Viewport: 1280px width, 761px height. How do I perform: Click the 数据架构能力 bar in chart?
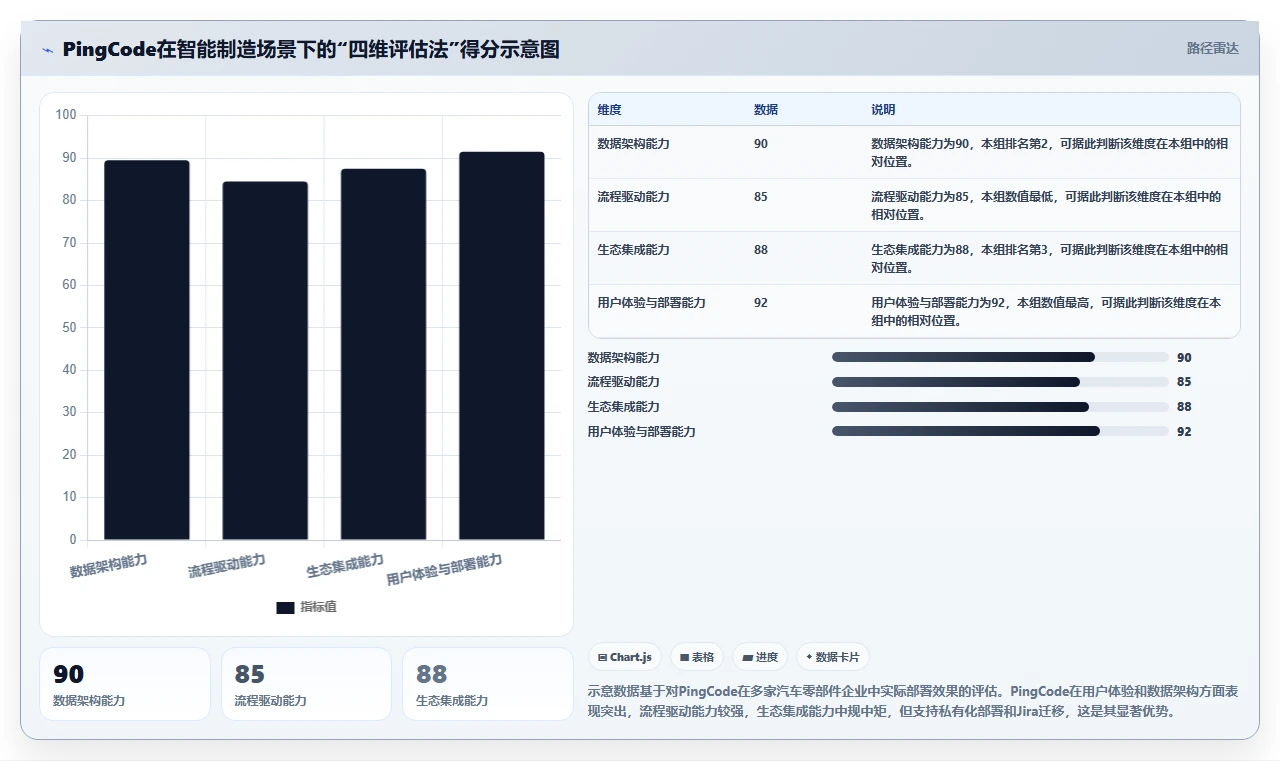pos(147,350)
